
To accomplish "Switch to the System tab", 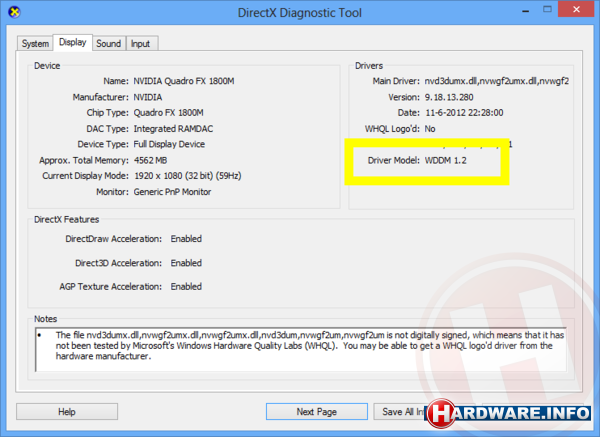I will click(35, 44).
